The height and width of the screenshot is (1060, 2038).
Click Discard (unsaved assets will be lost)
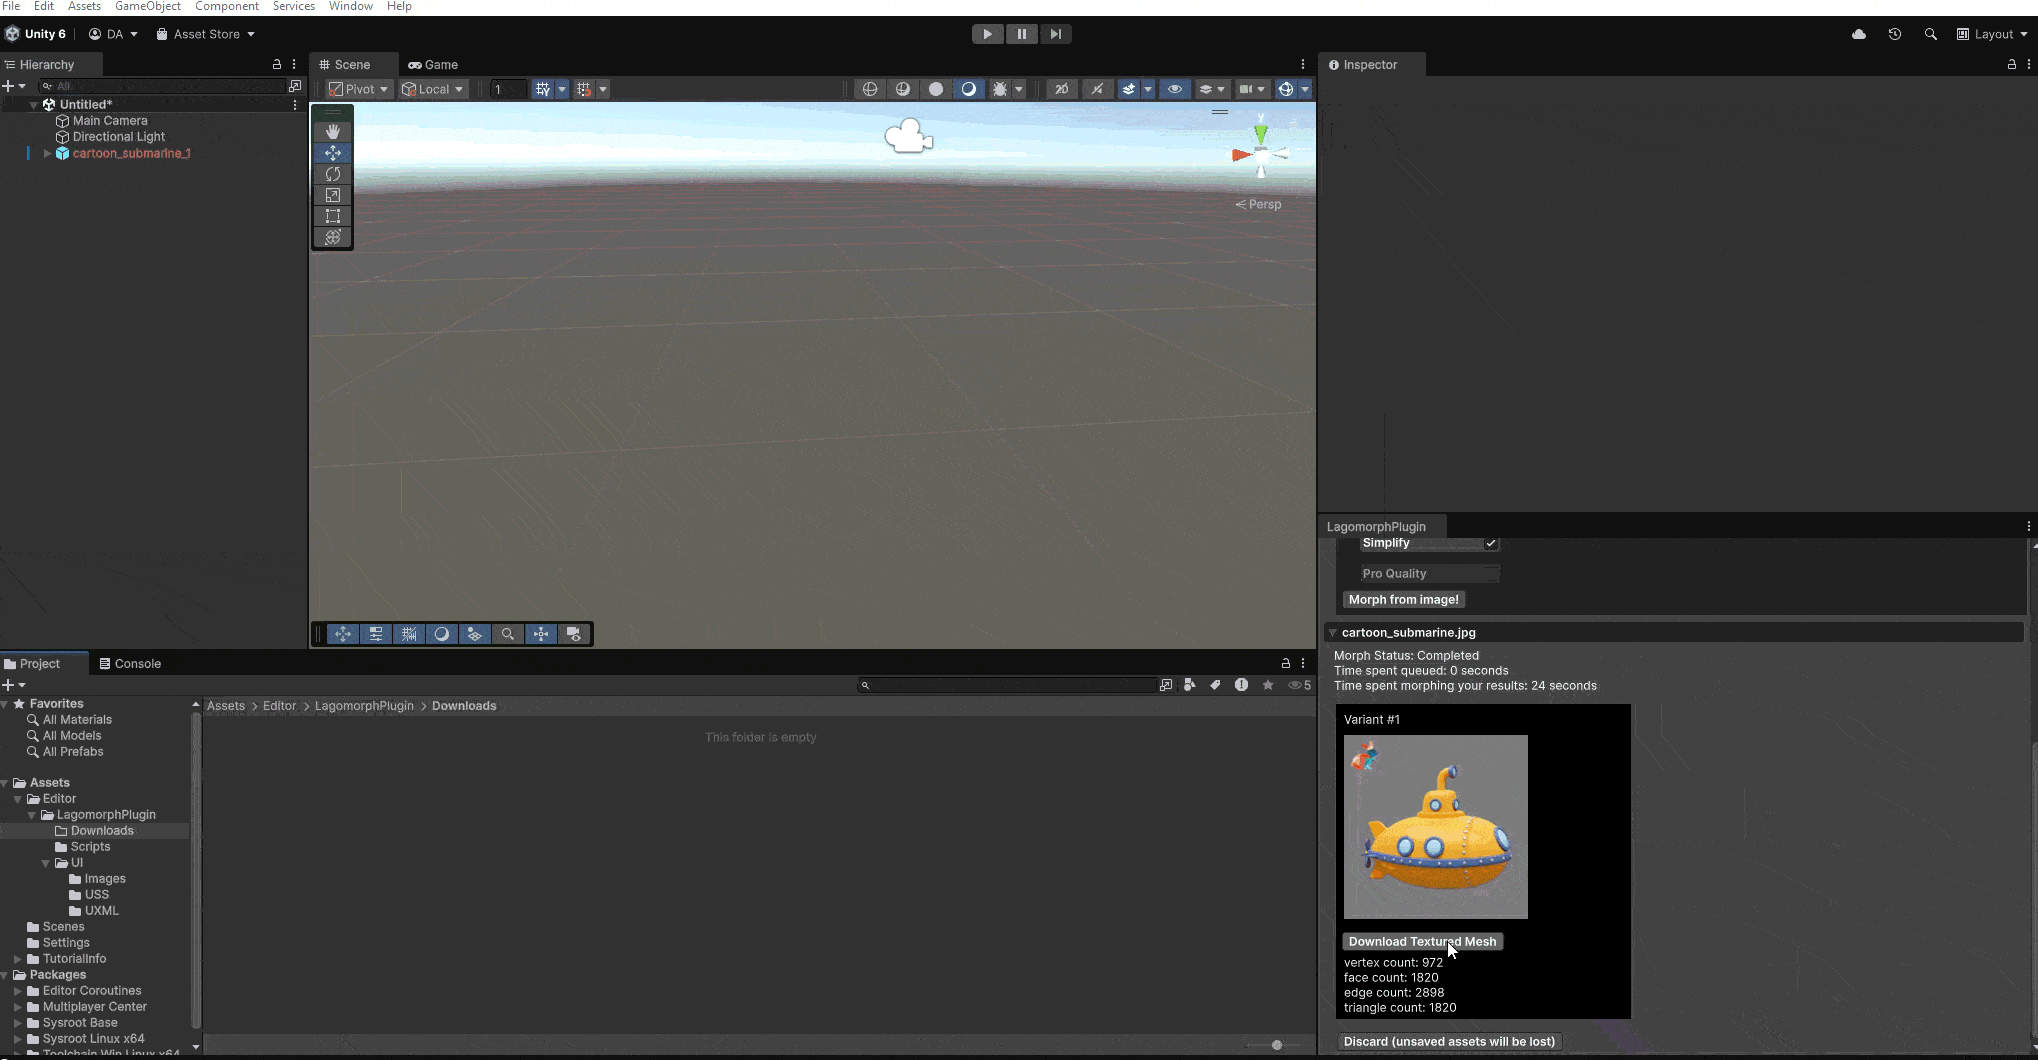[1449, 1041]
